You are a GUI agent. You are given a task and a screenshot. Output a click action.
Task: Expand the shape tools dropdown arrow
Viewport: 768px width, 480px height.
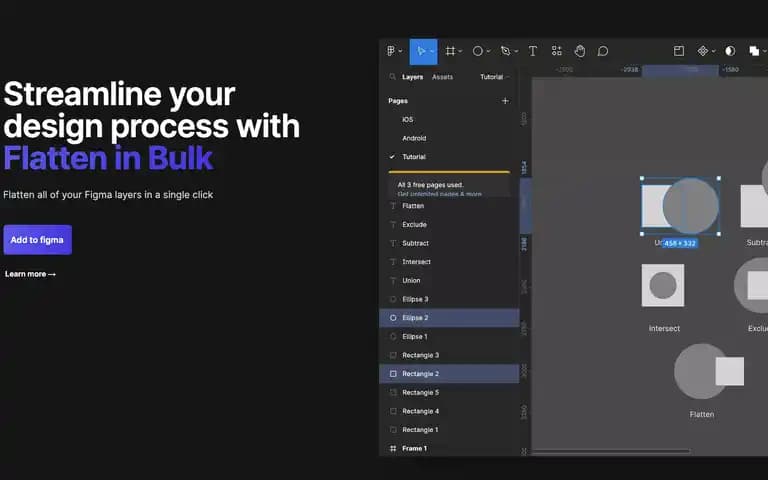coord(488,51)
